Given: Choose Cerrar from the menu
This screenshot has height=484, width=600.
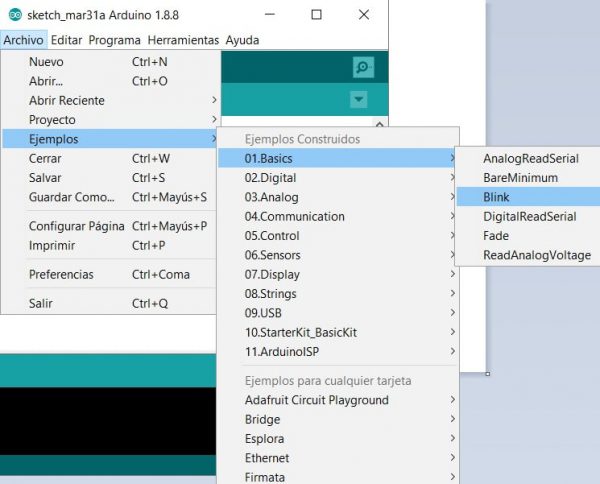Looking at the screenshot, I should (x=111, y=158).
